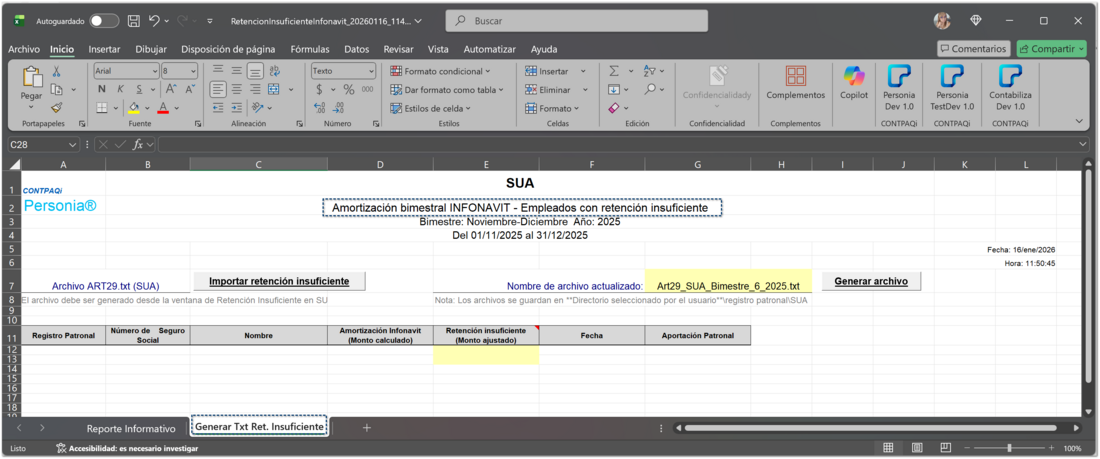The height and width of the screenshot is (459, 1100).
Task: Switch to Reporte Informativo sheet tab
Action: [x=130, y=428]
